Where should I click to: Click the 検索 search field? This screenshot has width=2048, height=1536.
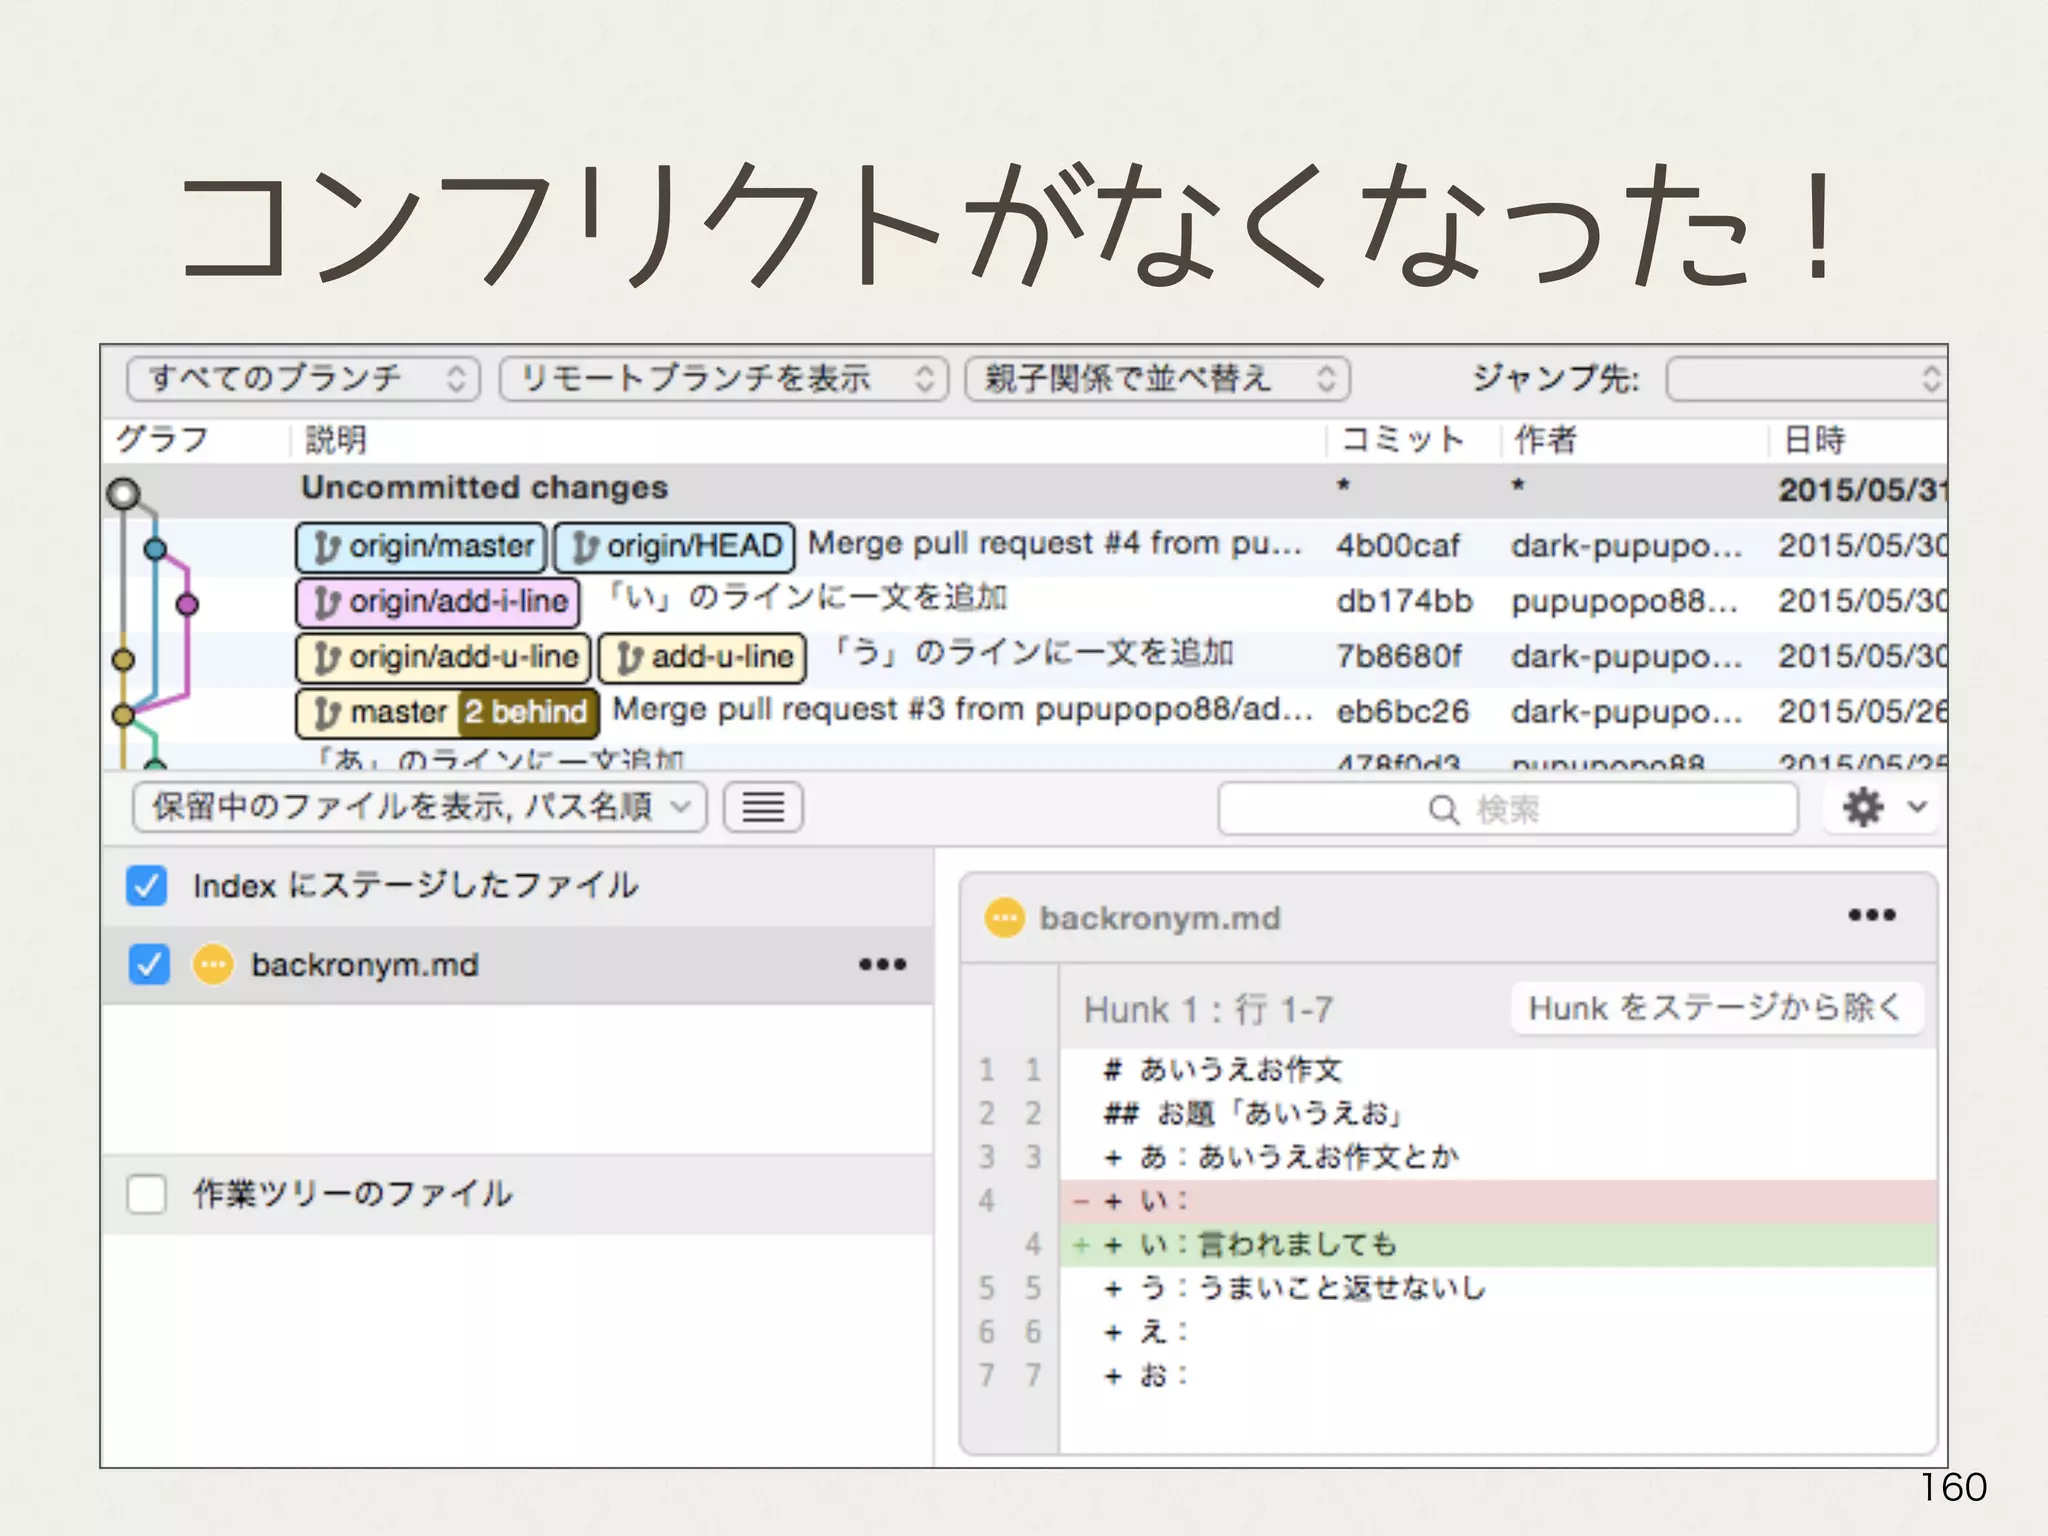pos(1507,809)
